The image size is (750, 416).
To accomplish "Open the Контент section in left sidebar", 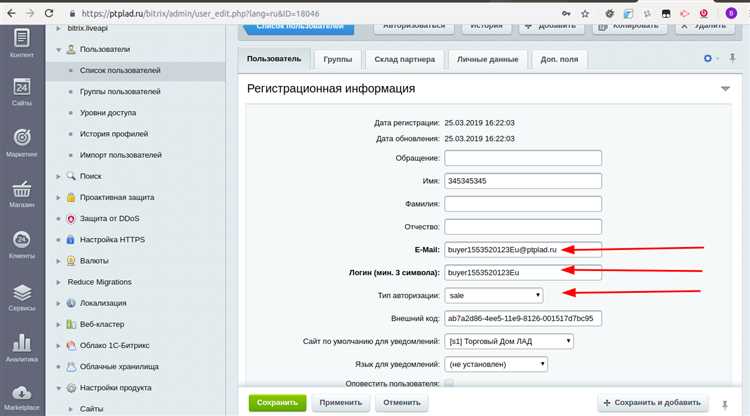I will pos(22,43).
